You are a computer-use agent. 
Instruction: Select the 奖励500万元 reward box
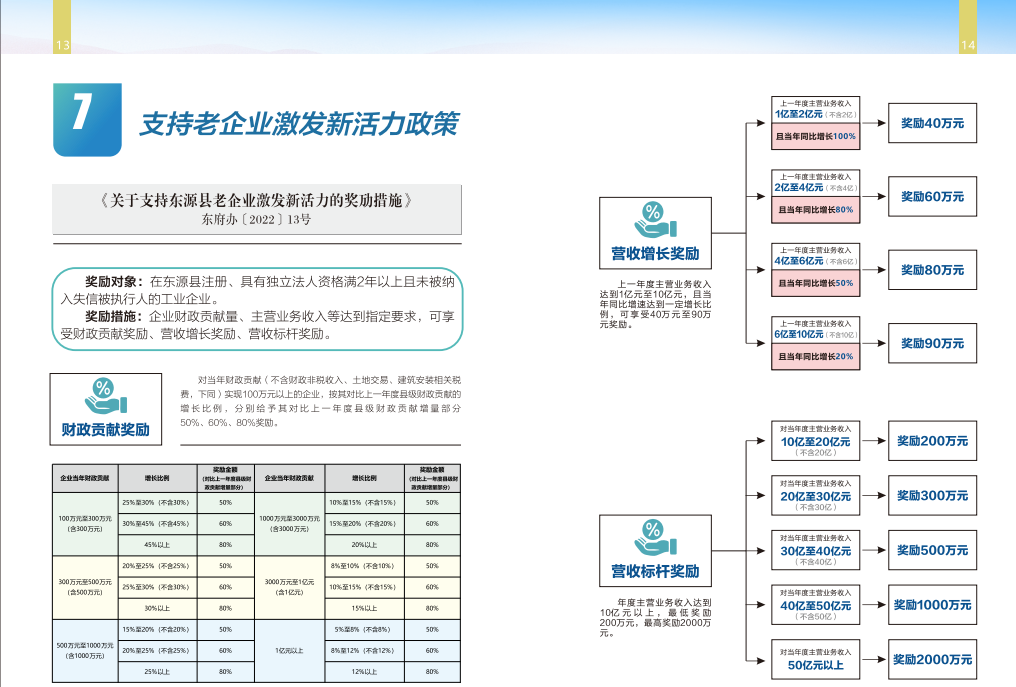tap(932, 550)
